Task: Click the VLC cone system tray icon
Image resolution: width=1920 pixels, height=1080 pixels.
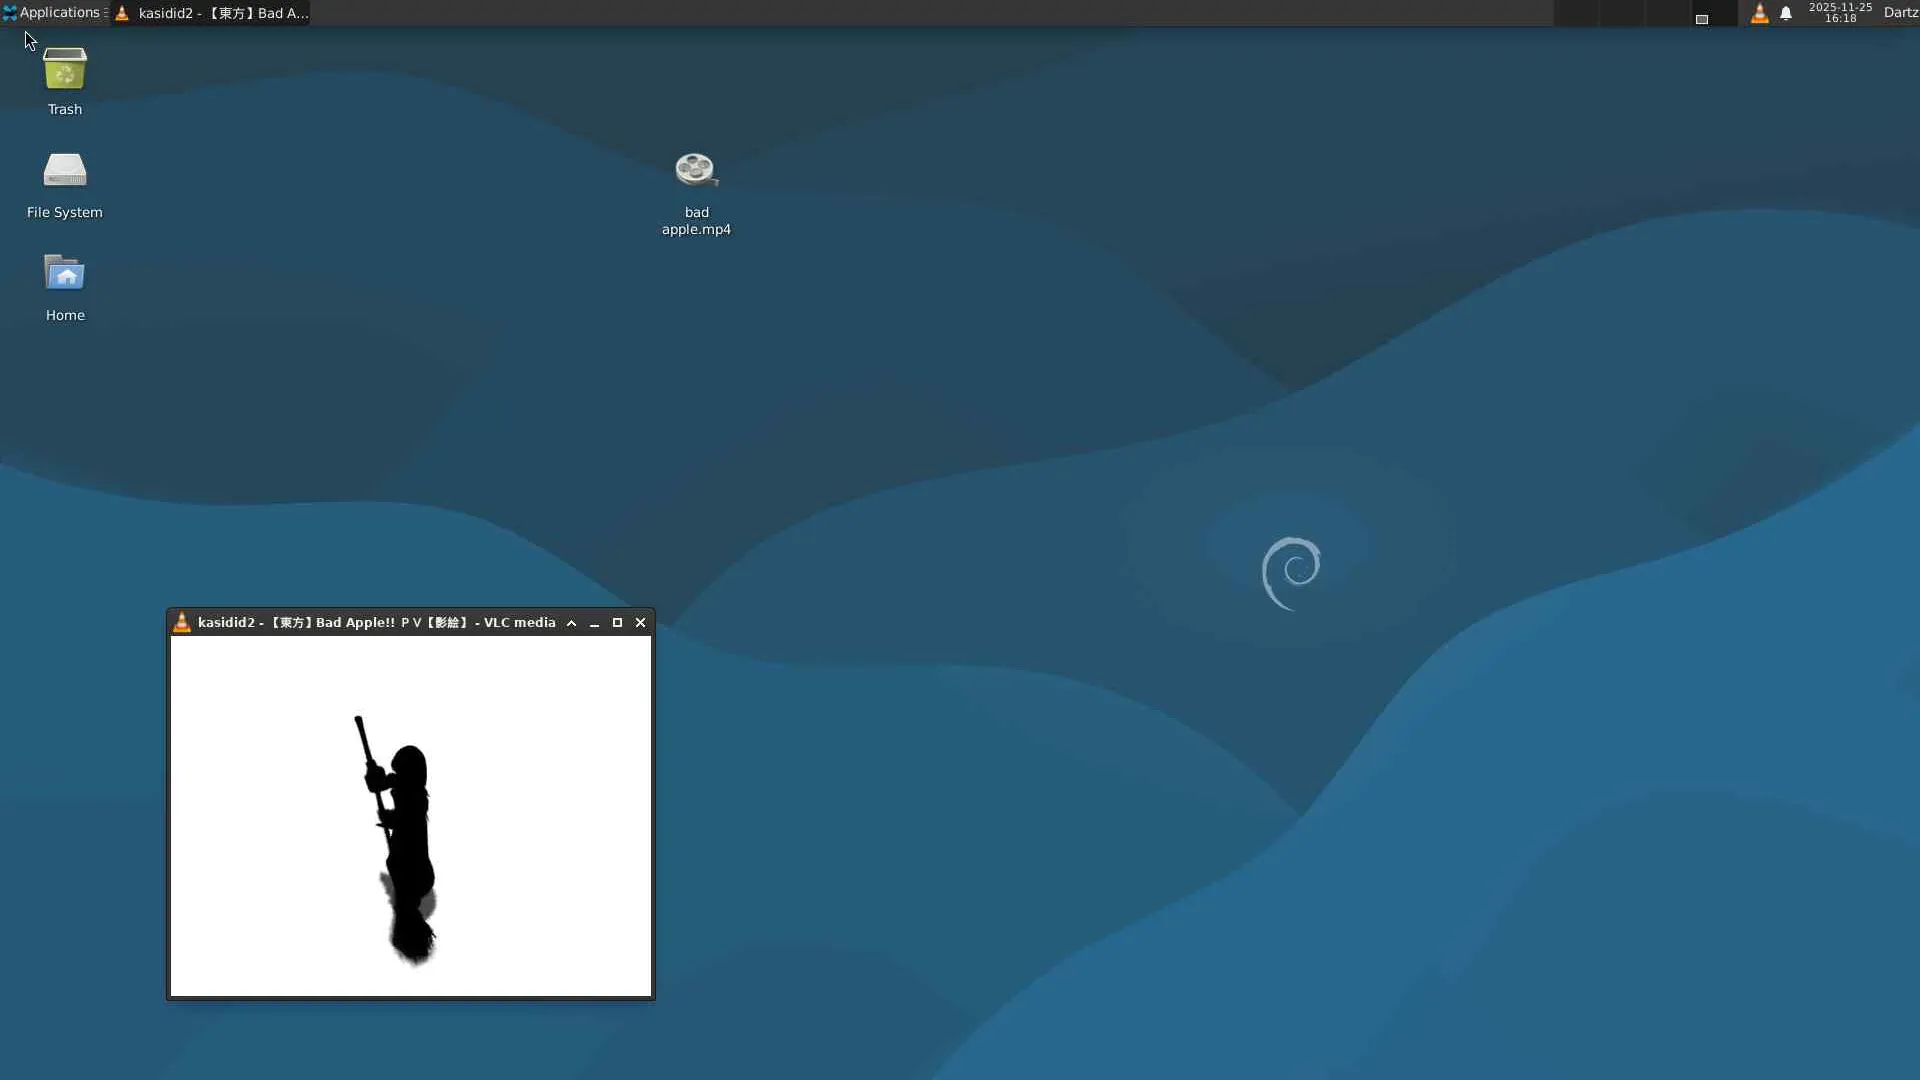Action: pos(1759,13)
